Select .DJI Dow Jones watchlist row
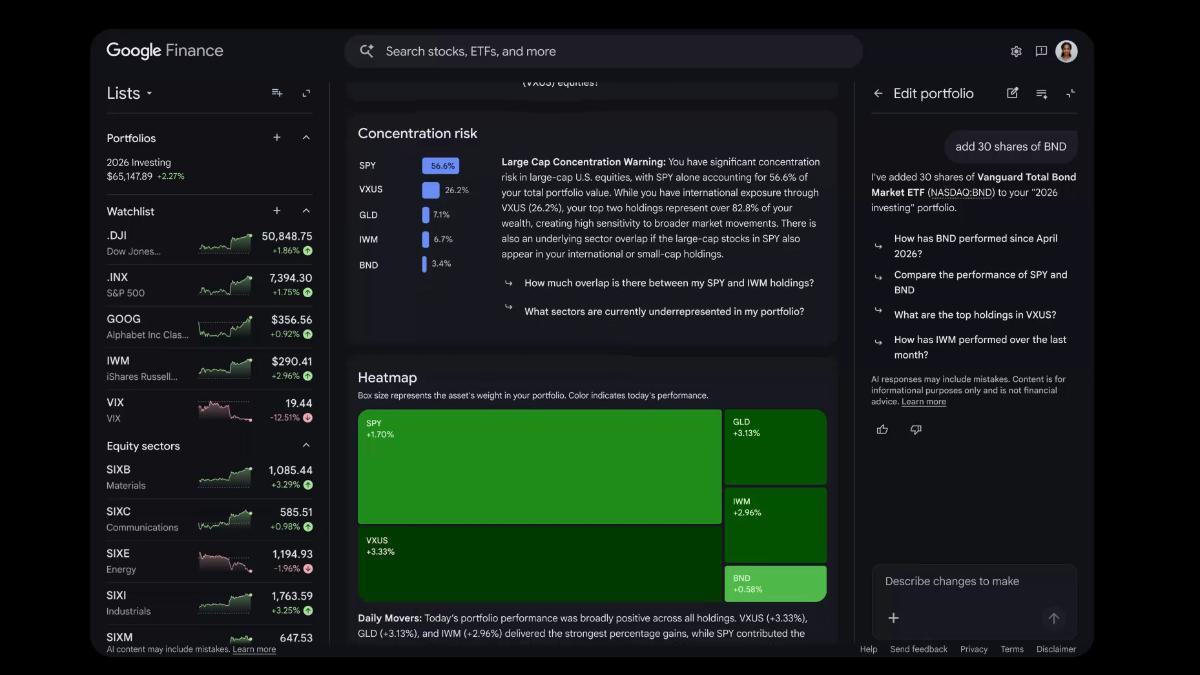Viewport: 1200px width, 675px height. tap(209, 243)
